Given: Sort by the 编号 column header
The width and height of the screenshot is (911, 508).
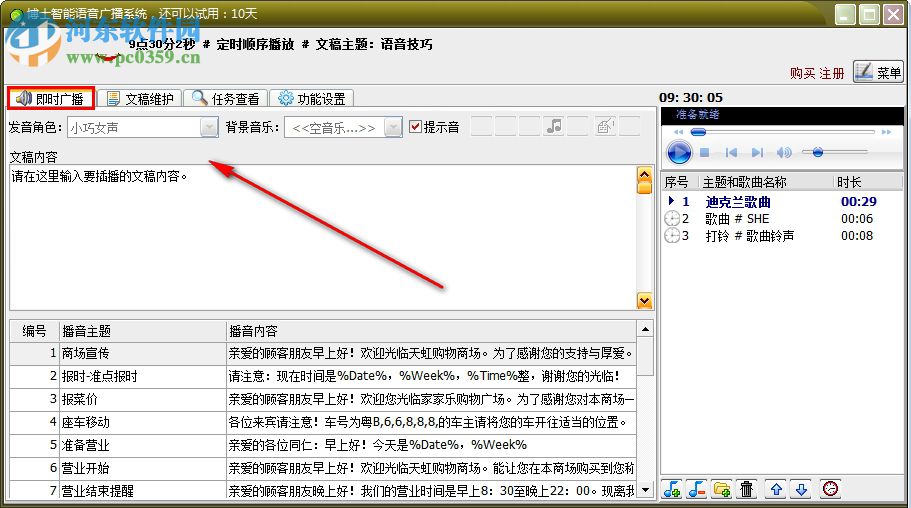Looking at the screenshot, I should 35,331.
